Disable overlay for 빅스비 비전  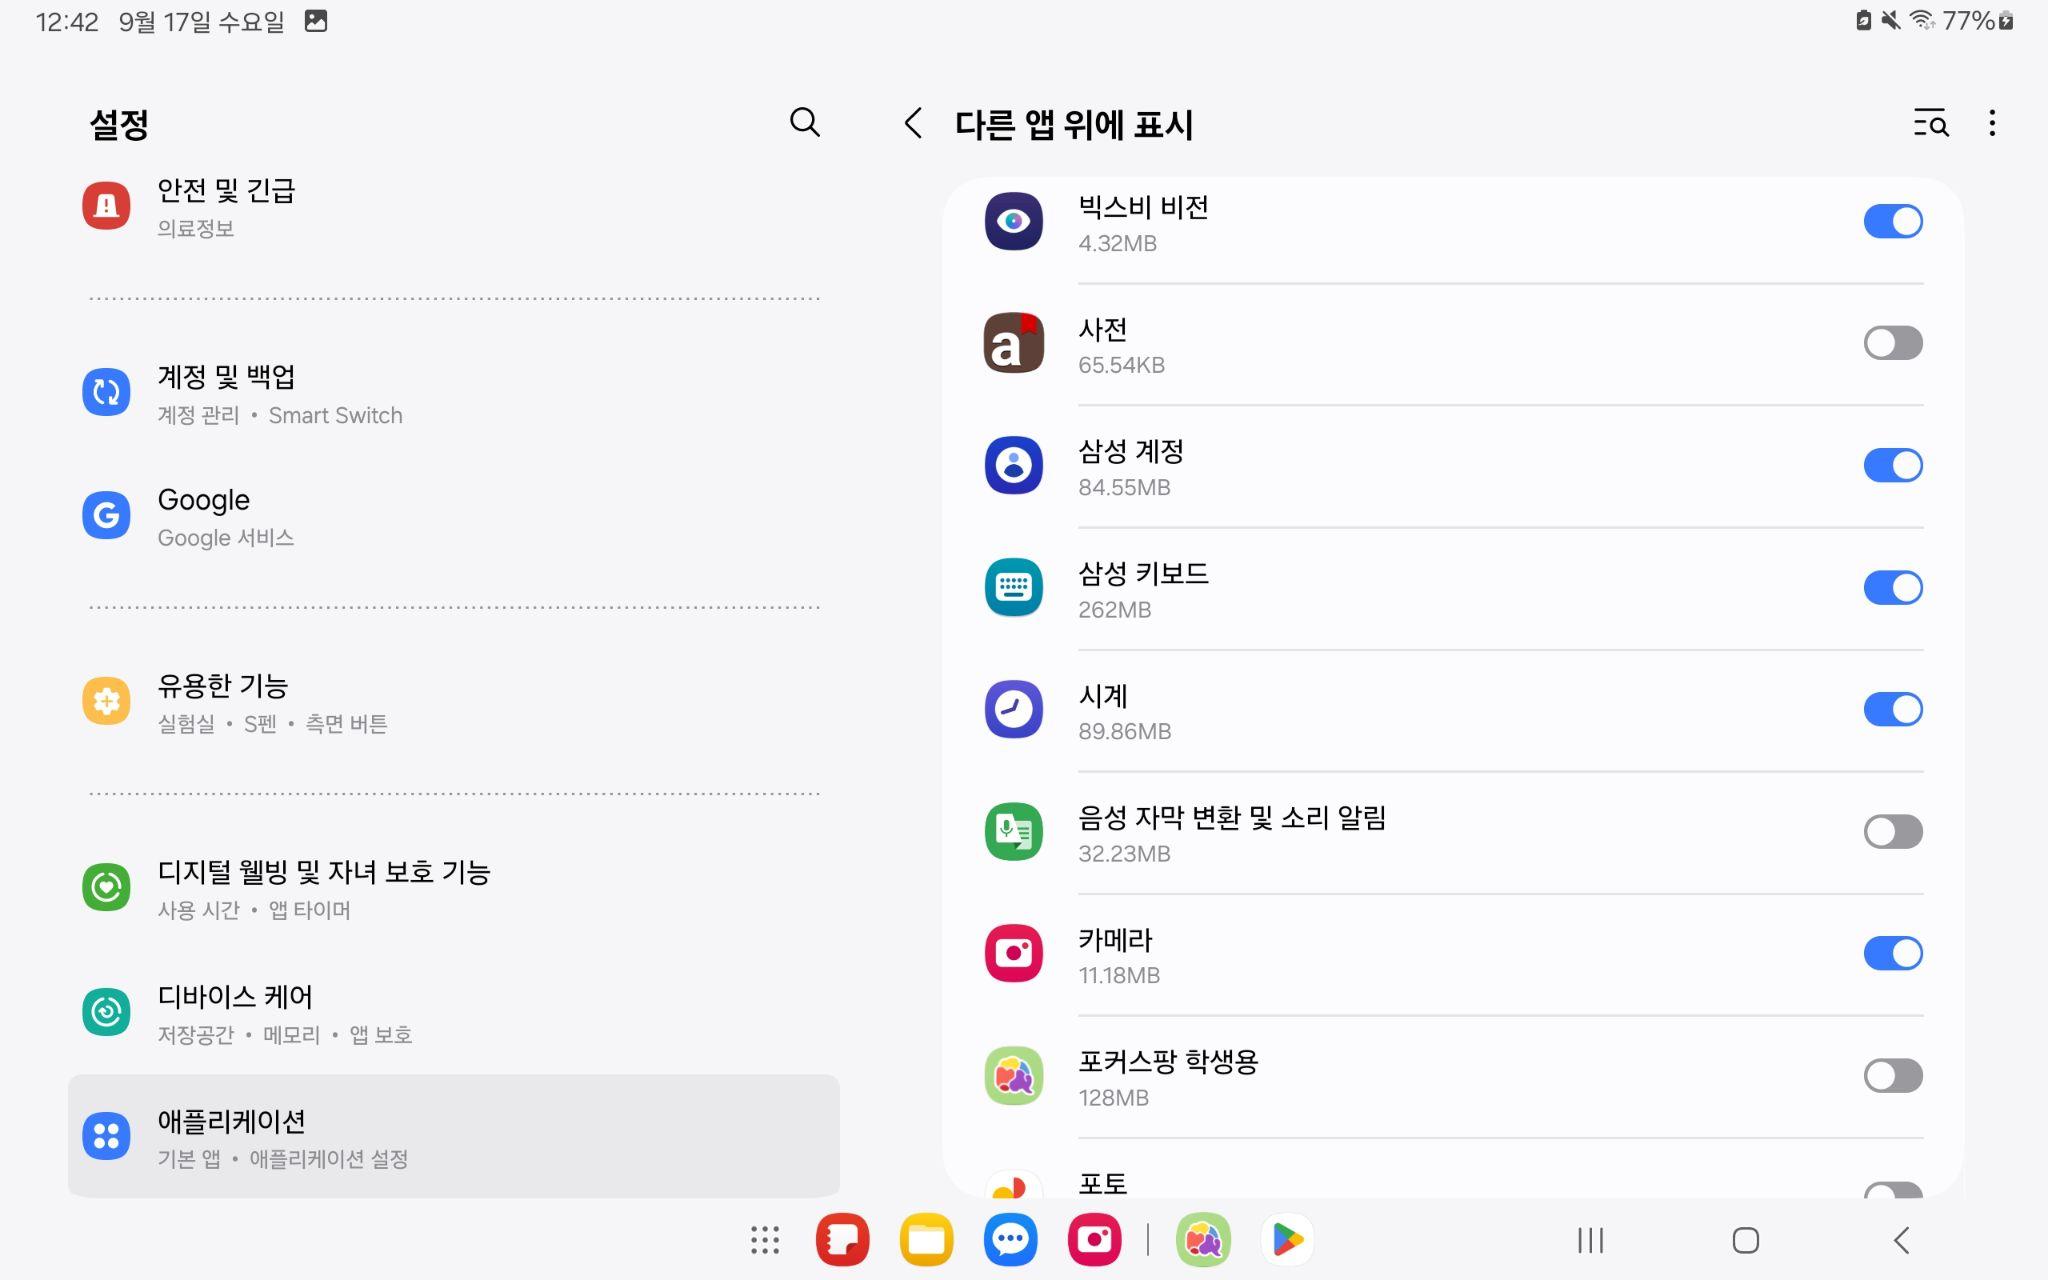point(1892,221)
